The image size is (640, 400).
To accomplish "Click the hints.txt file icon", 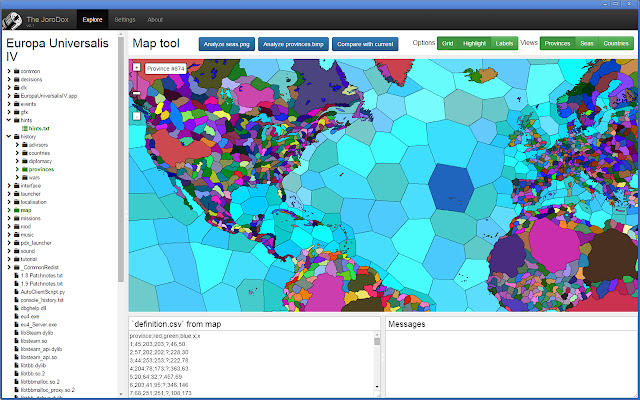I will pos(24,128).
